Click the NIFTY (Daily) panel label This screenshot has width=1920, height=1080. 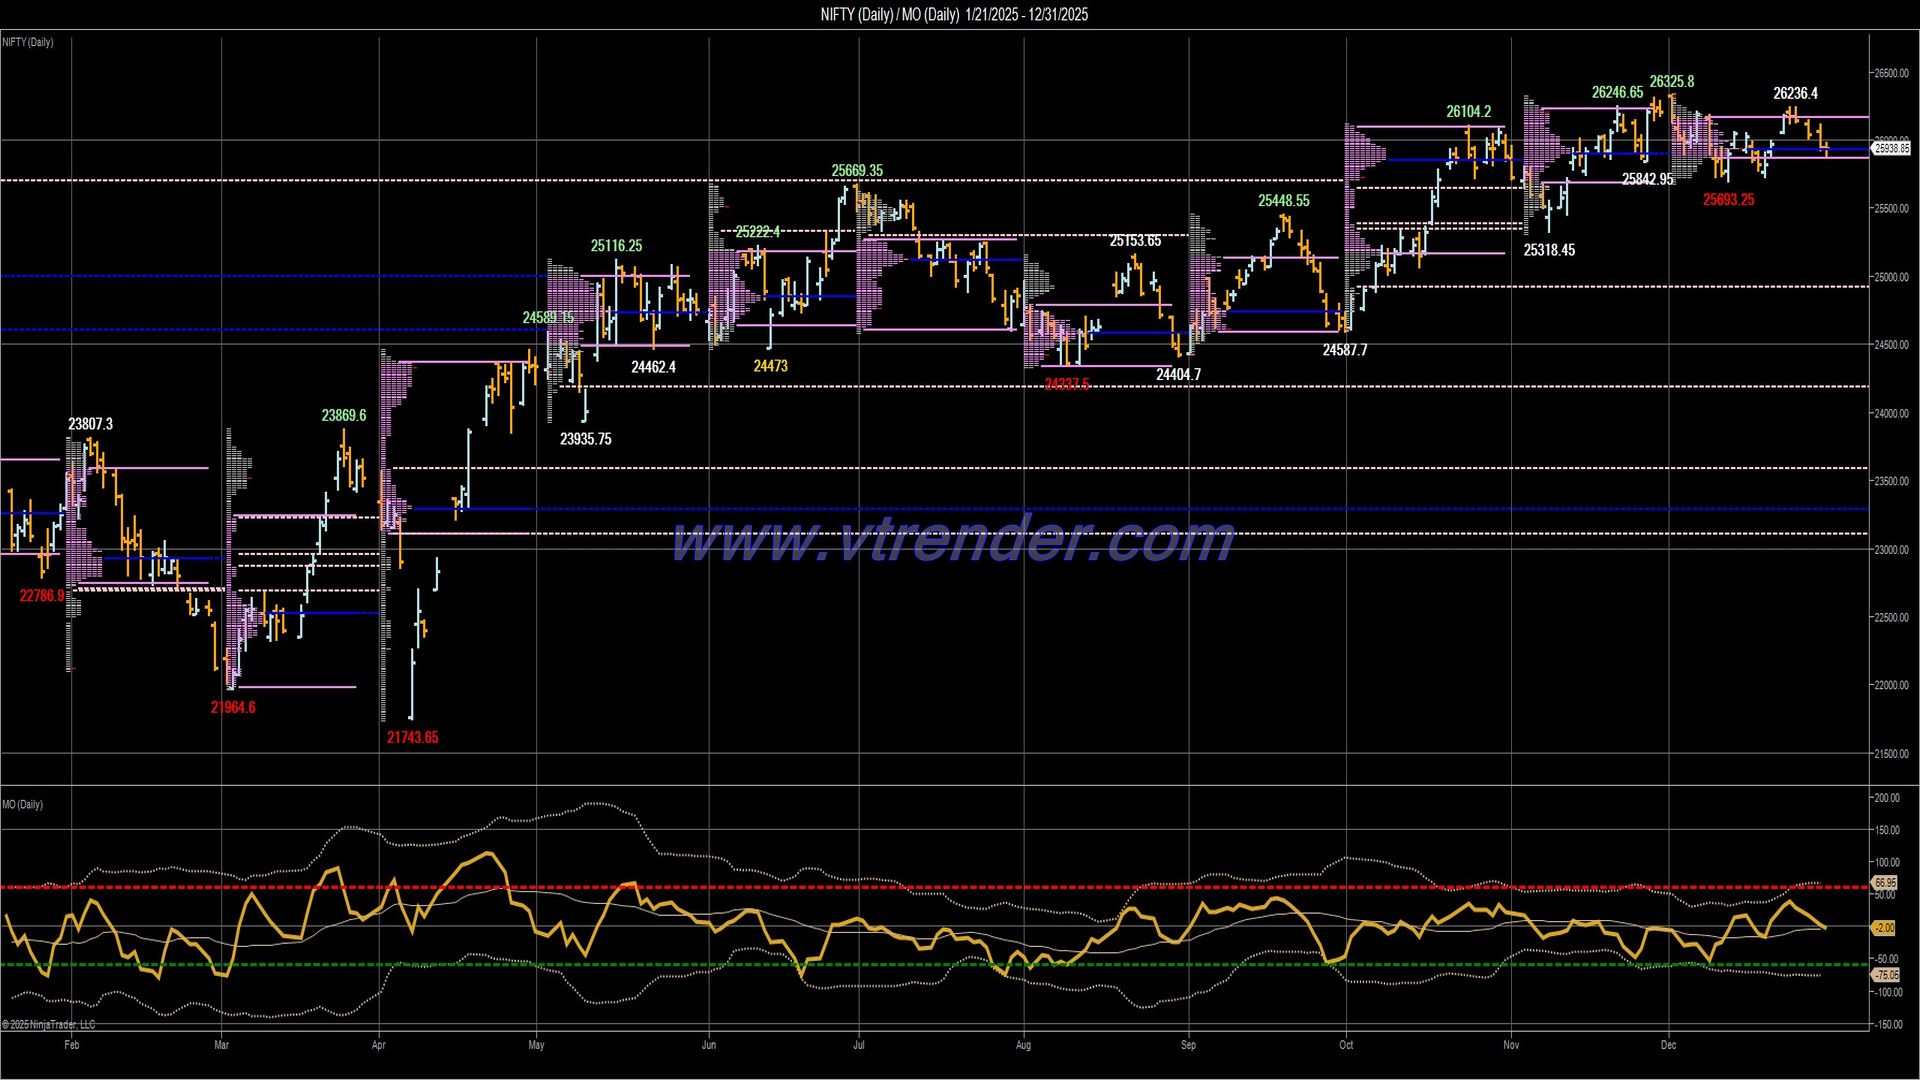click(x=29, y=42)
